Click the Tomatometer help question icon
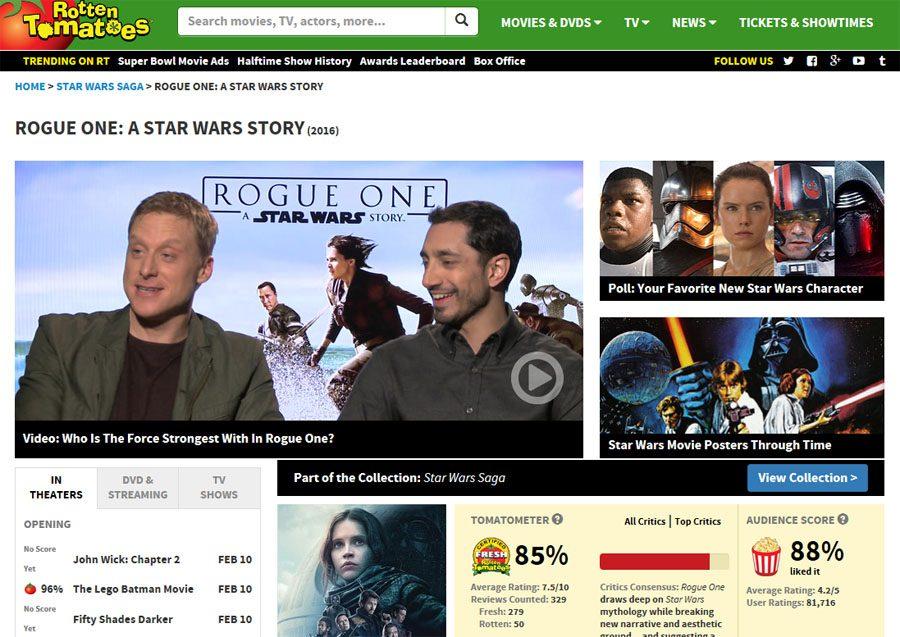 point(557,519)
